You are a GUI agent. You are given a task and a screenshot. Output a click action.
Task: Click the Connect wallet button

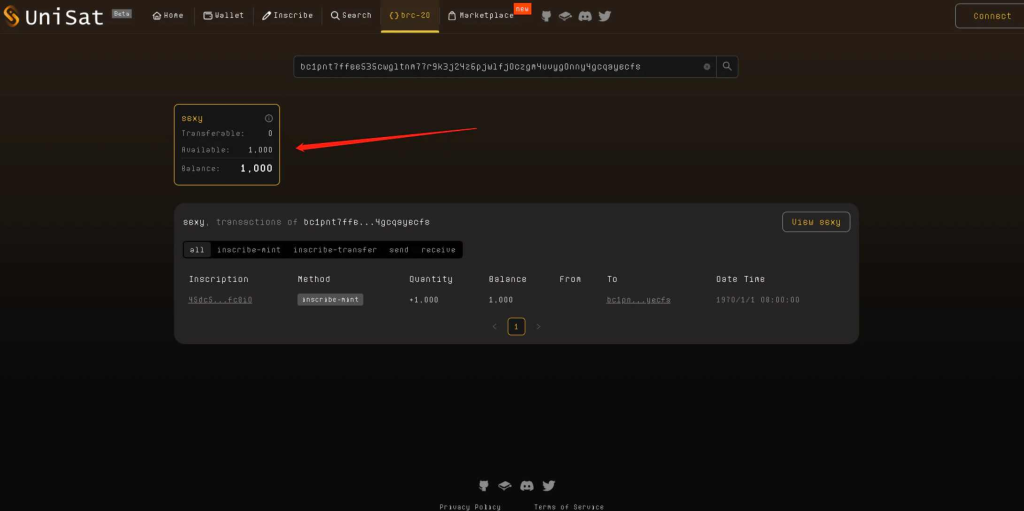(991, 16)
